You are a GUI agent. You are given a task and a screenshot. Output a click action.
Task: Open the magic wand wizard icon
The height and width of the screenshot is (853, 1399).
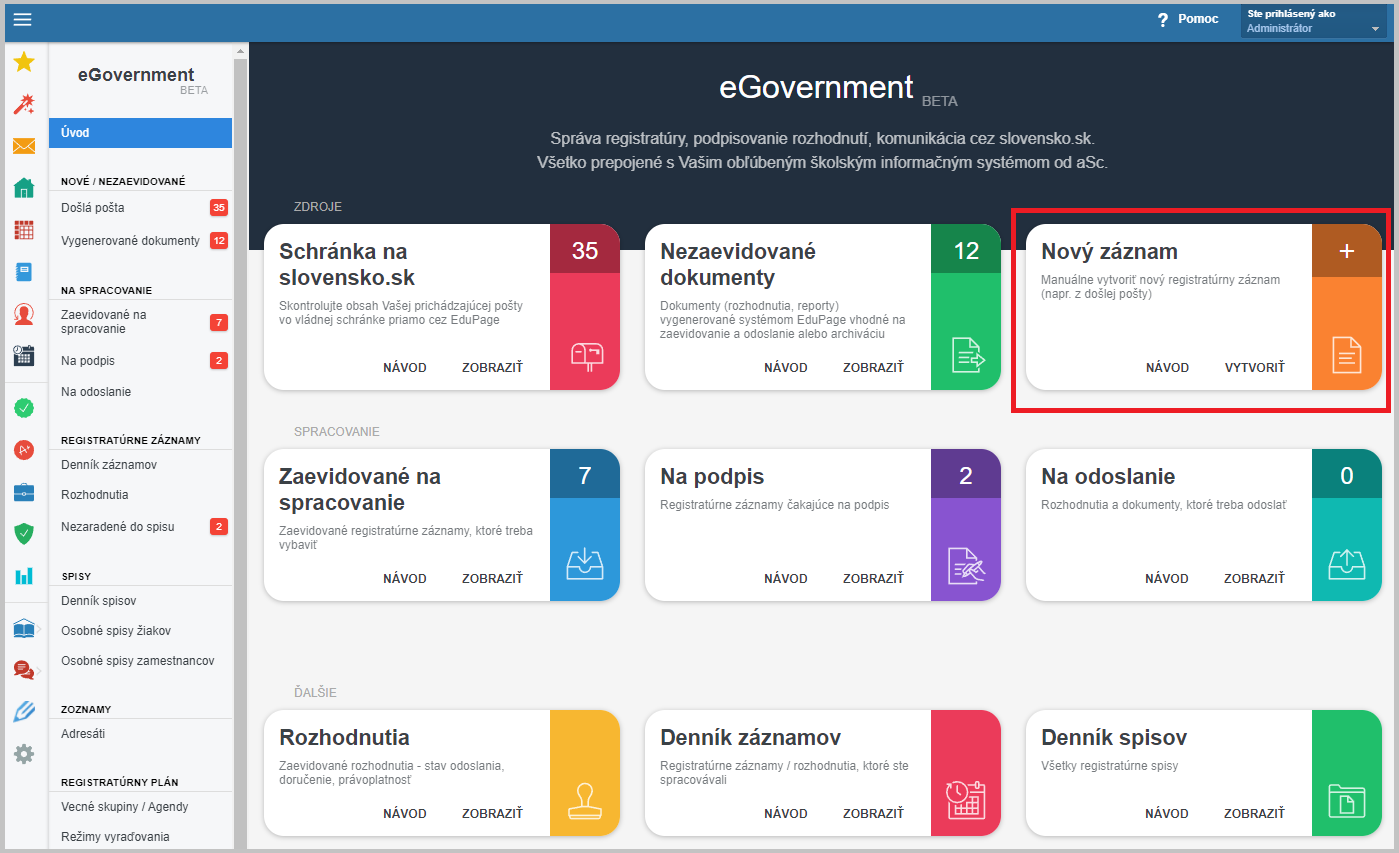(24, 104)
